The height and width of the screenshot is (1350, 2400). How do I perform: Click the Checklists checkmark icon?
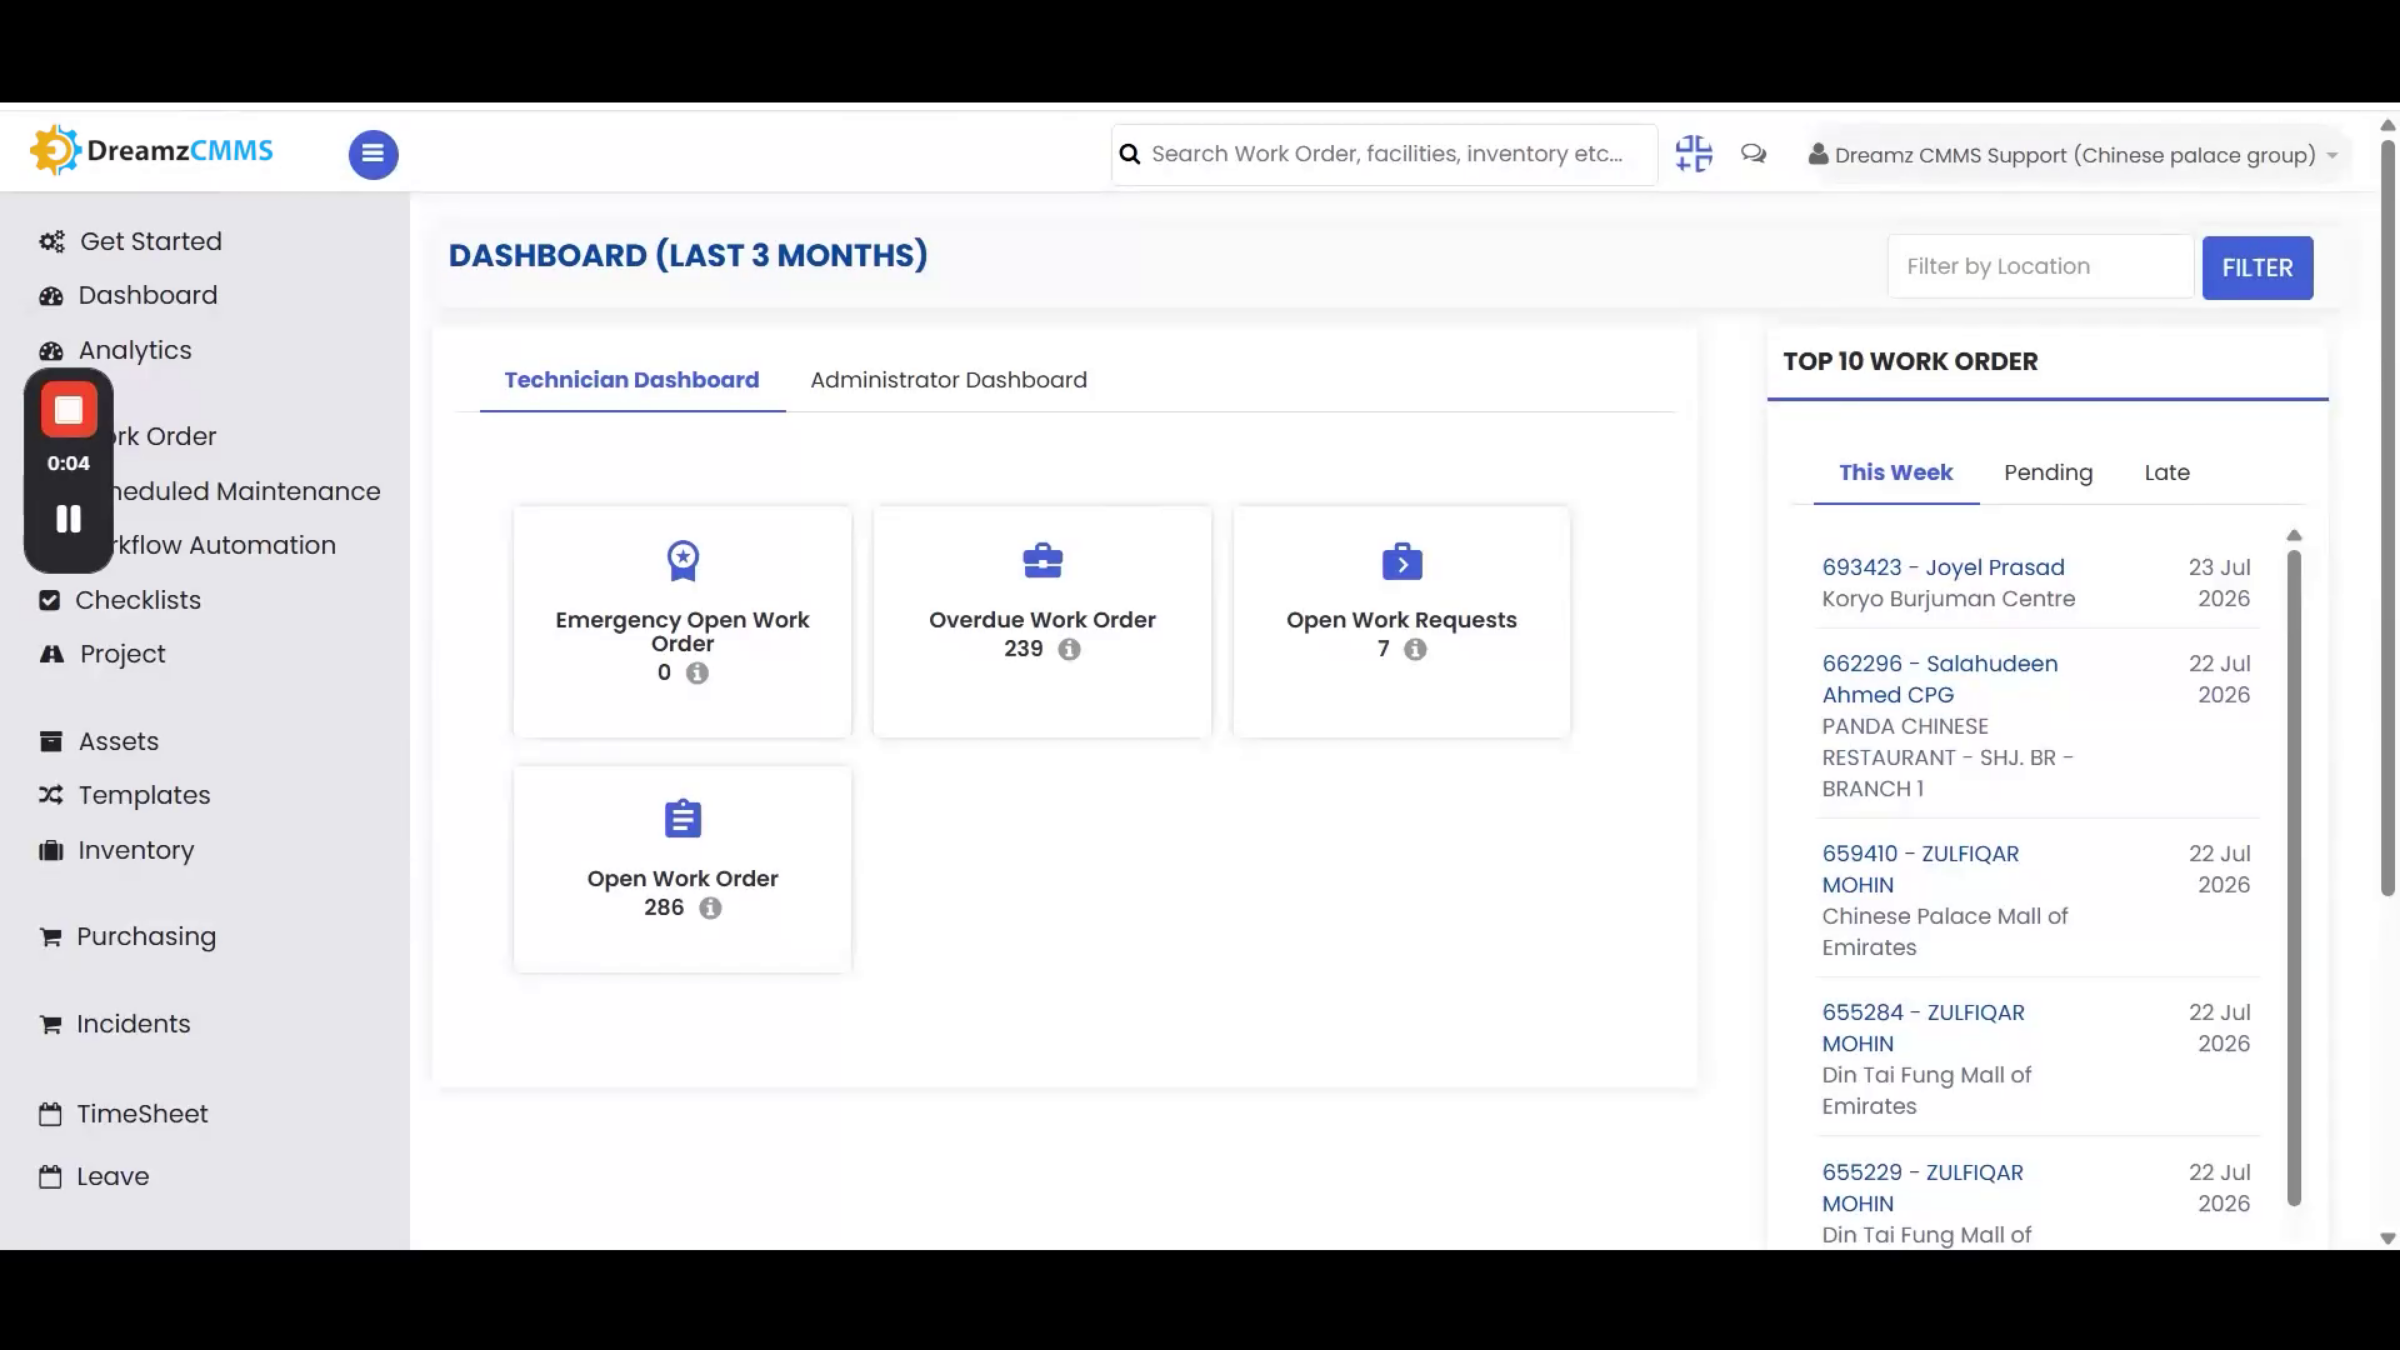pos(50,600)
